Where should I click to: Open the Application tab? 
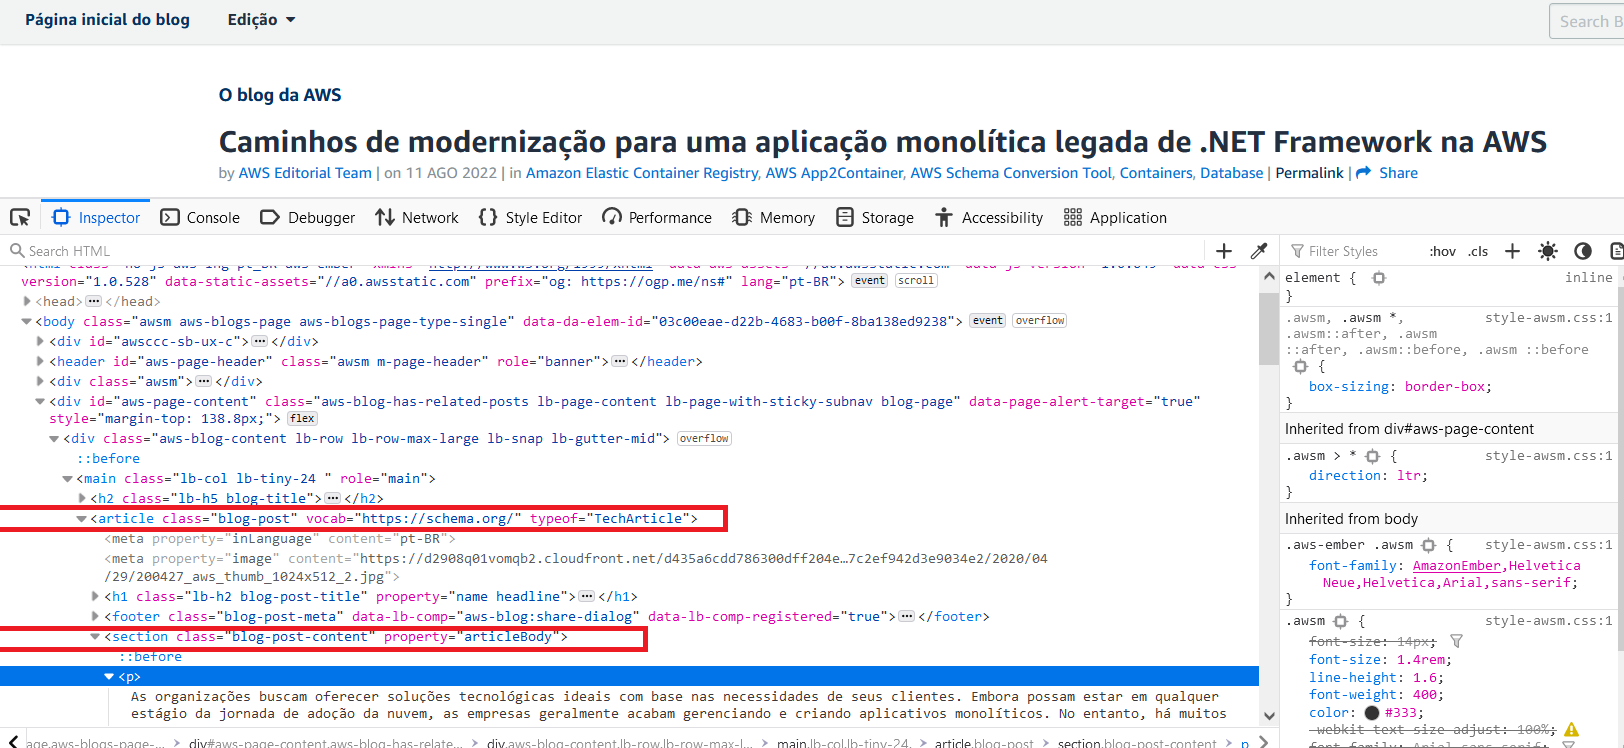point(1115,217)
